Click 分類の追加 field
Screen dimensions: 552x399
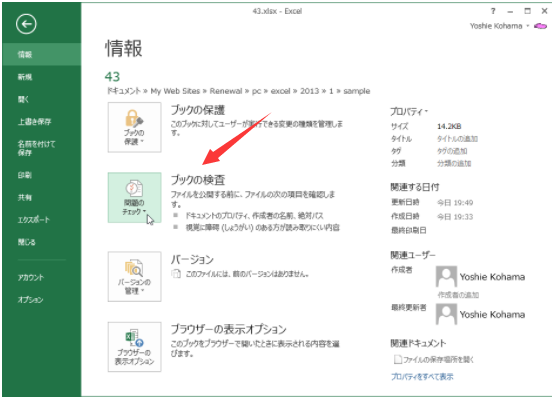[454, 163]
